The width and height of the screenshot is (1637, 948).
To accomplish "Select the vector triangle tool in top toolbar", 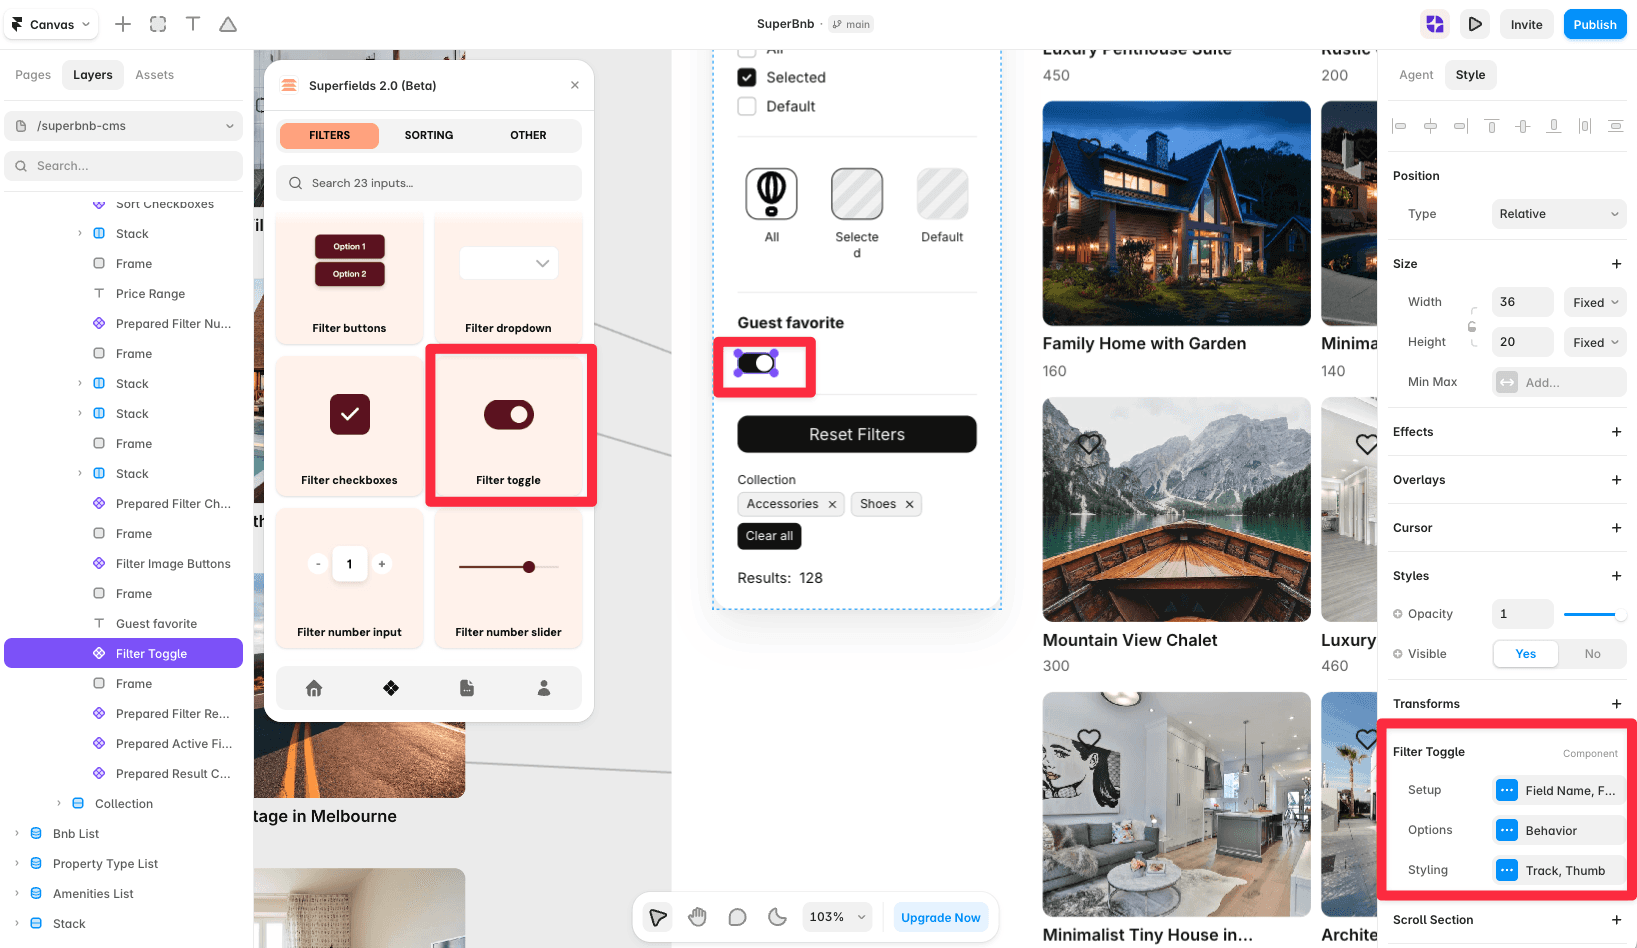I will coord(228,24).
